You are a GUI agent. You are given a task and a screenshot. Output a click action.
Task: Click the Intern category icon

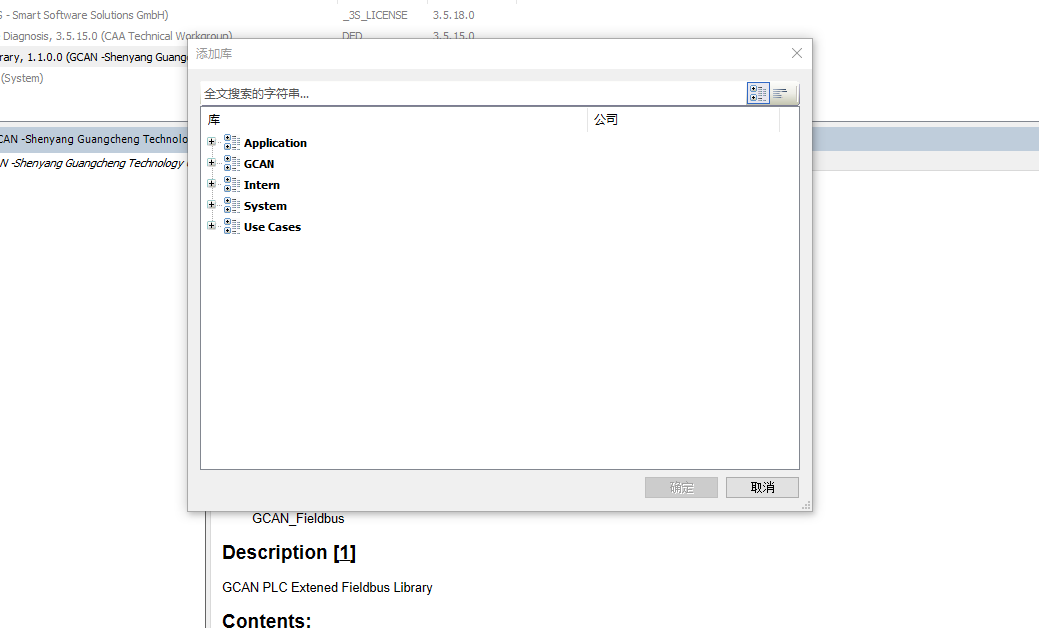click(232, 184)
